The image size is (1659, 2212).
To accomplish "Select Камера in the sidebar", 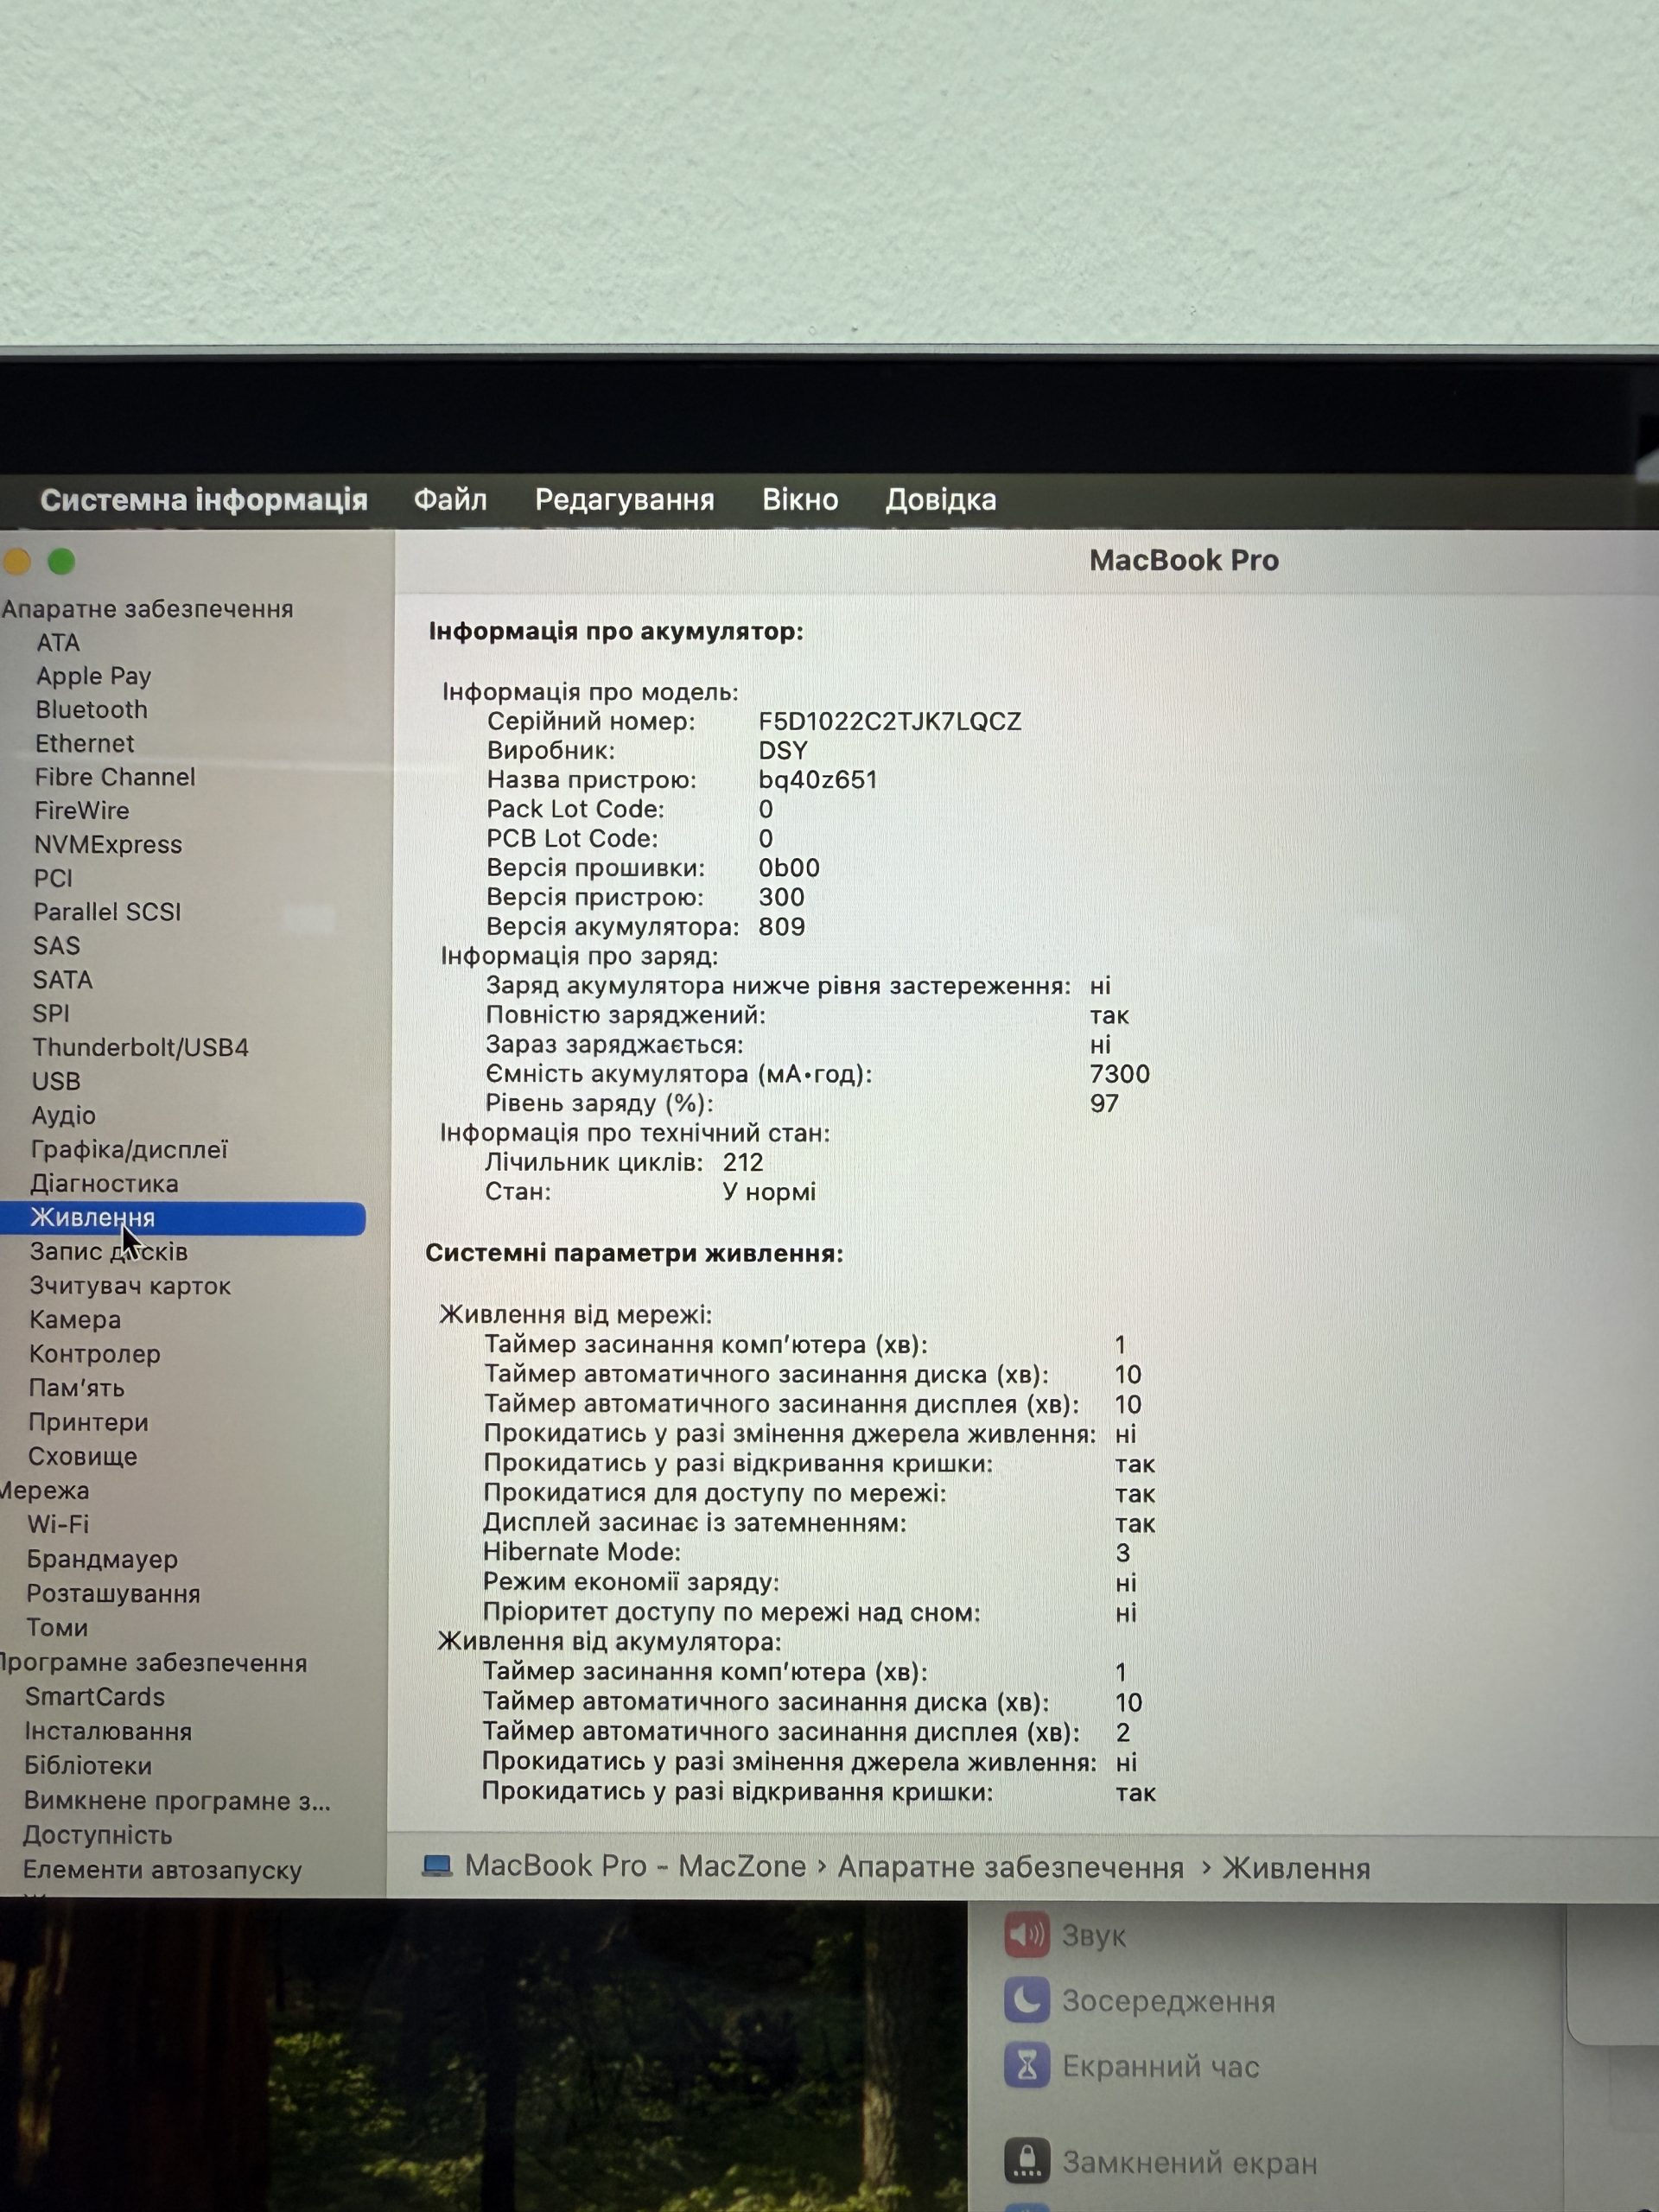I will pyautogui.click(x=75, y=1320).
